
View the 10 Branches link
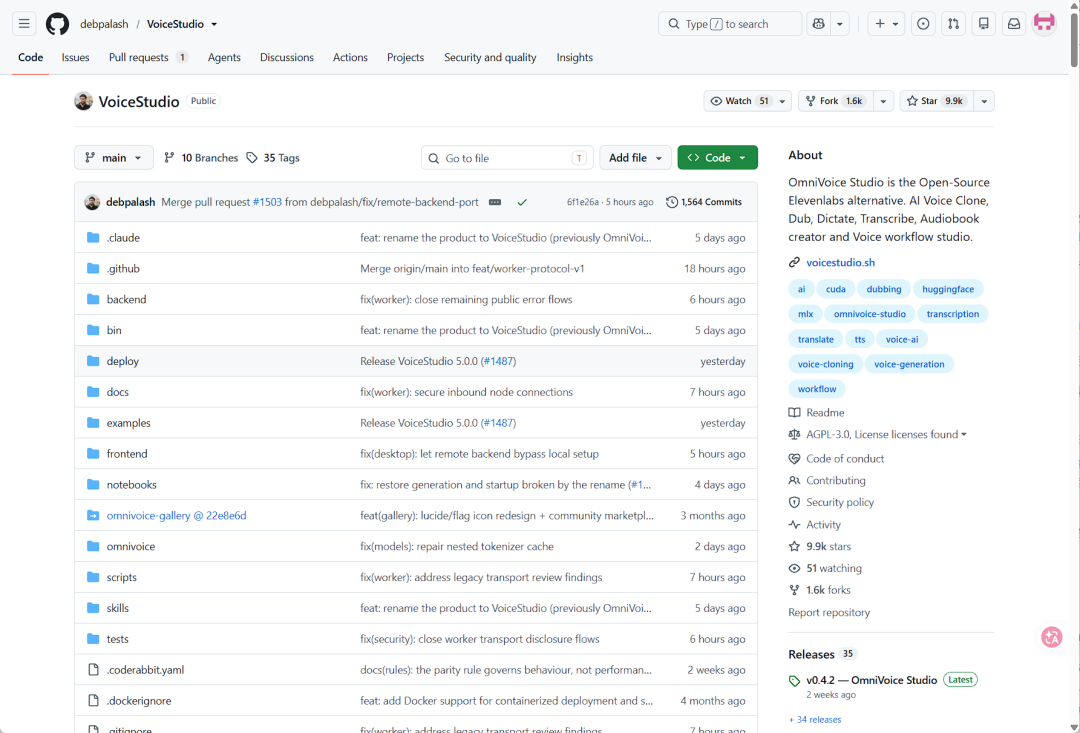(x=201, y=158)
